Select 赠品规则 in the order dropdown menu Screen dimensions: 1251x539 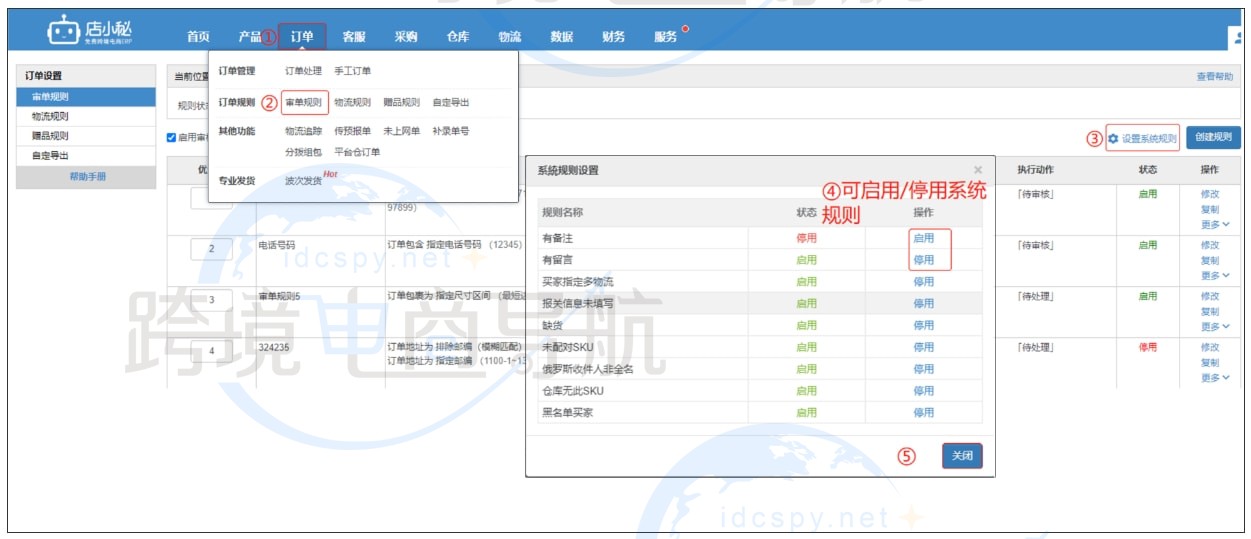click(401, 102)
